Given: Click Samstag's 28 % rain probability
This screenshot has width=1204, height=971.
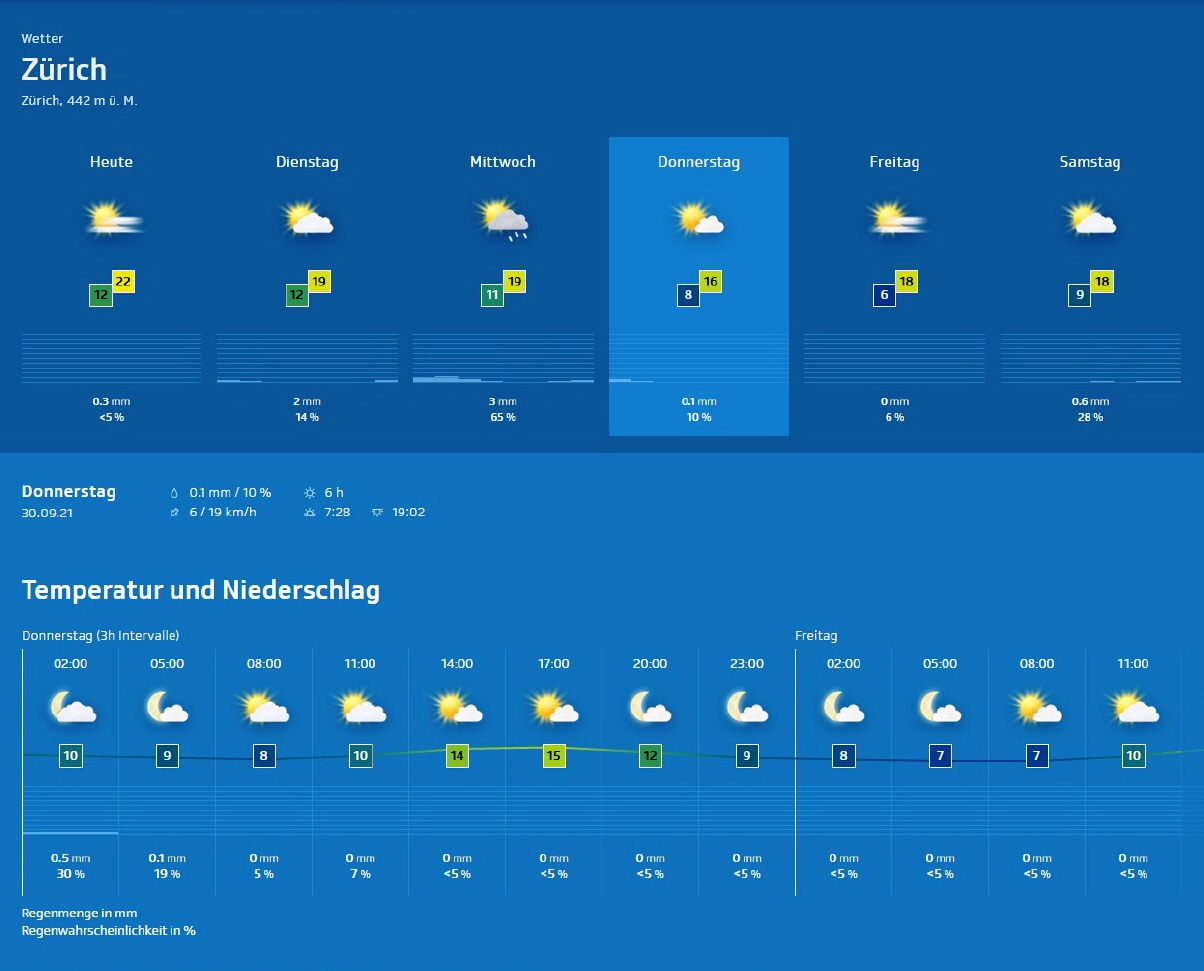Looking at the screenshot, I should coord(1090,417).
